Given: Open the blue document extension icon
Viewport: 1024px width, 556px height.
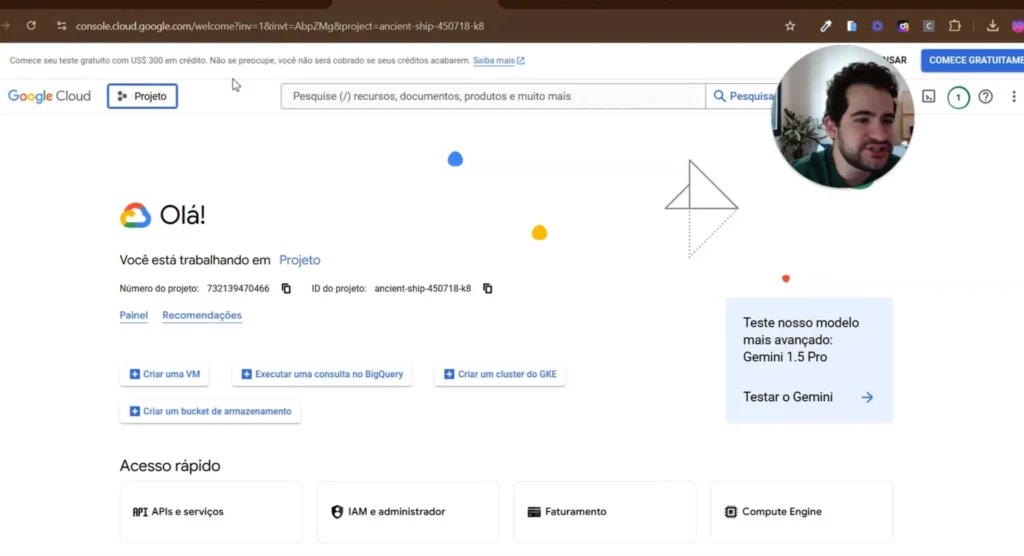Looking at the screenshot, I should pos(852,26).
